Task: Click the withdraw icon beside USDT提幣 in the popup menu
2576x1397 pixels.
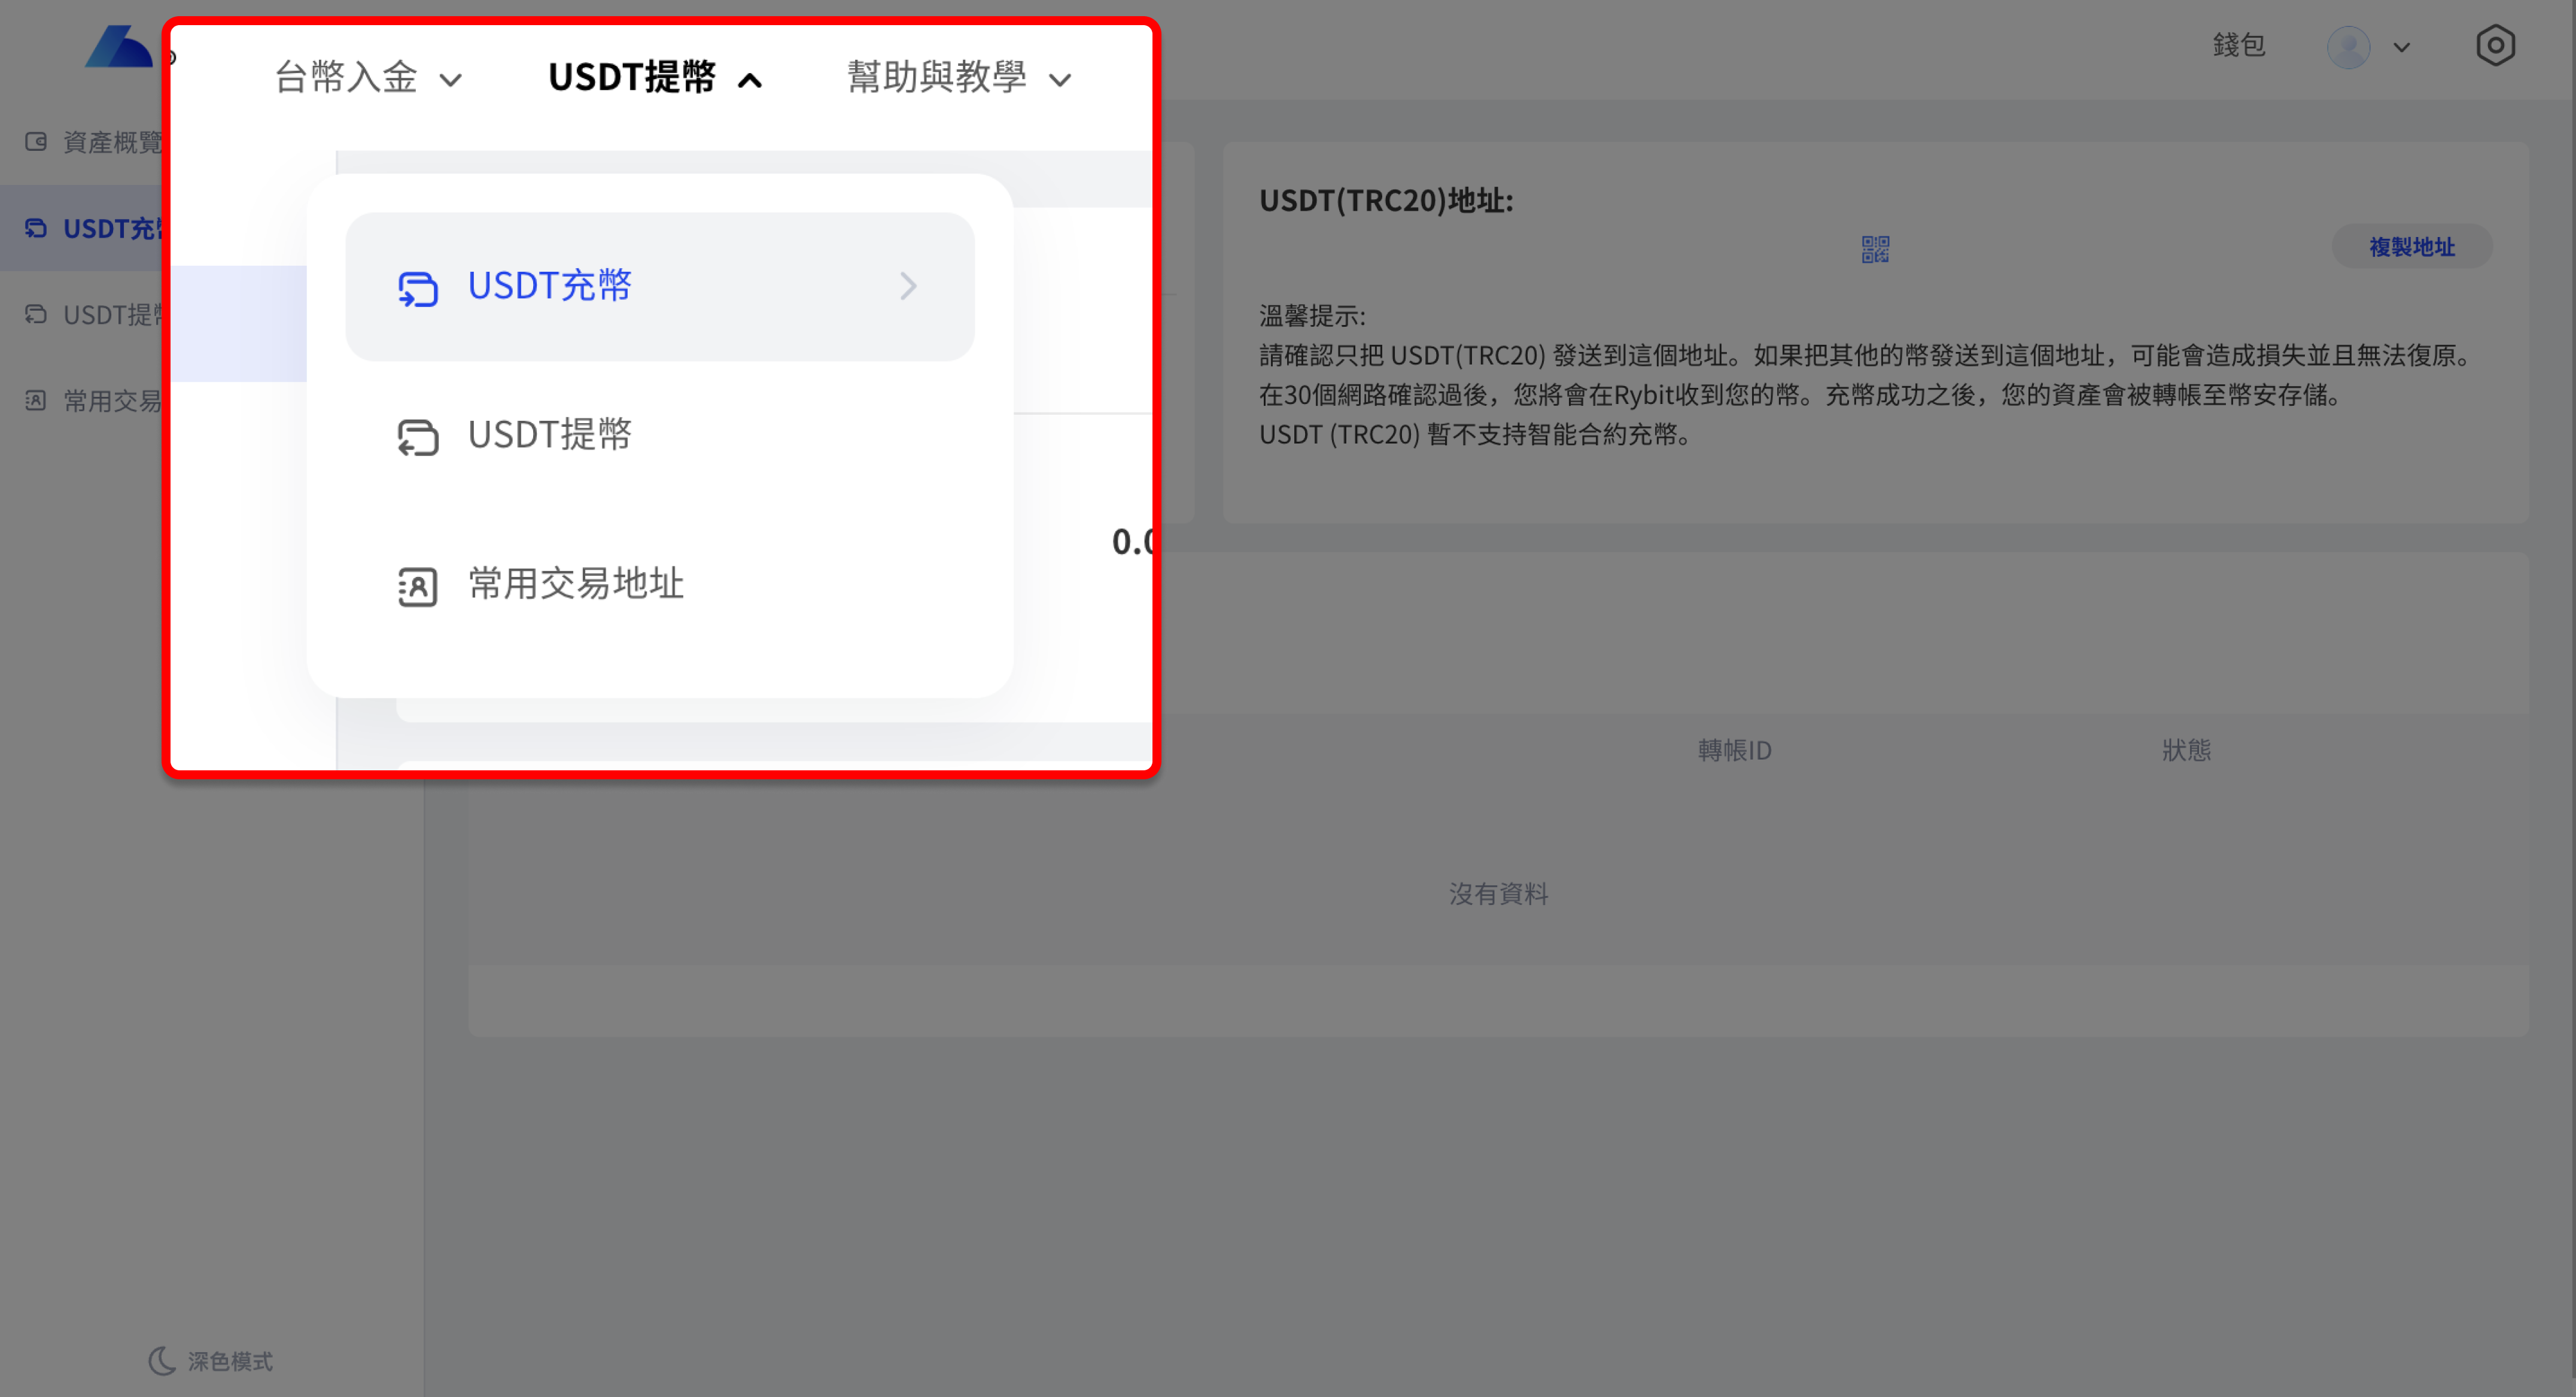Action: pyautogui.click(x=417, y=436)
